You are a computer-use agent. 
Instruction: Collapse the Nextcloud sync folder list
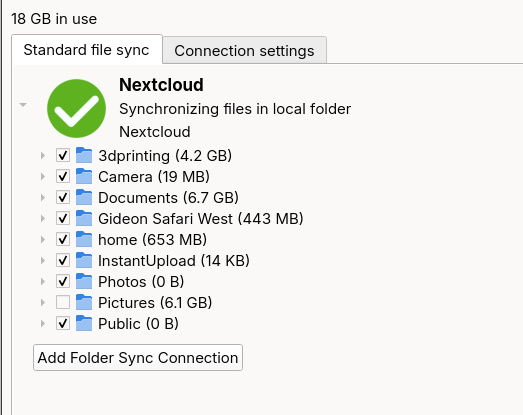coord(23,105)
